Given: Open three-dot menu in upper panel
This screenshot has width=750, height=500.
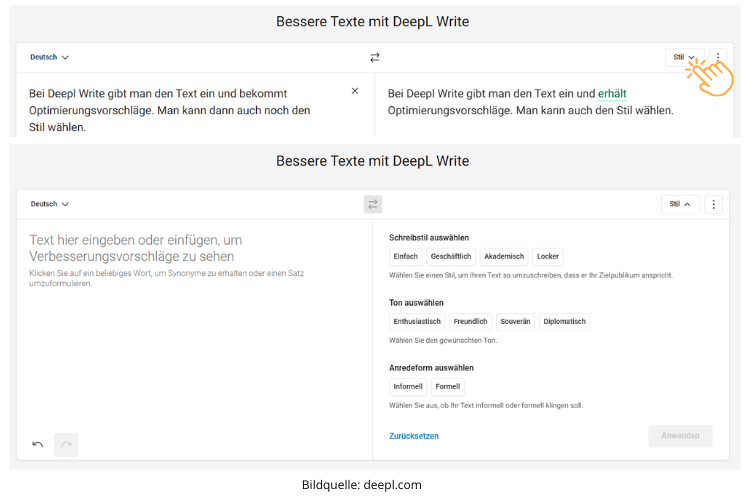Looking at the screenshot, I should tap(717, 57).
